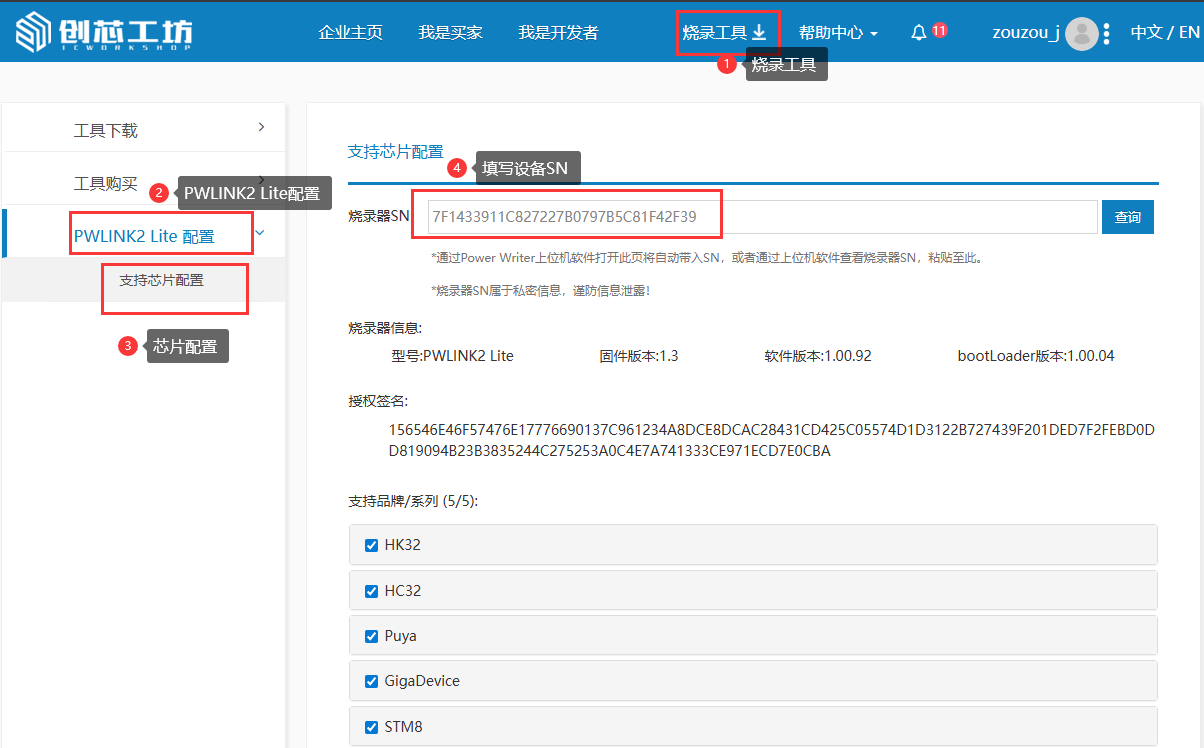Collapse the PWLINK2 Lite 配置 section
Screen dimensions: 1204x748
pos(260,233)
